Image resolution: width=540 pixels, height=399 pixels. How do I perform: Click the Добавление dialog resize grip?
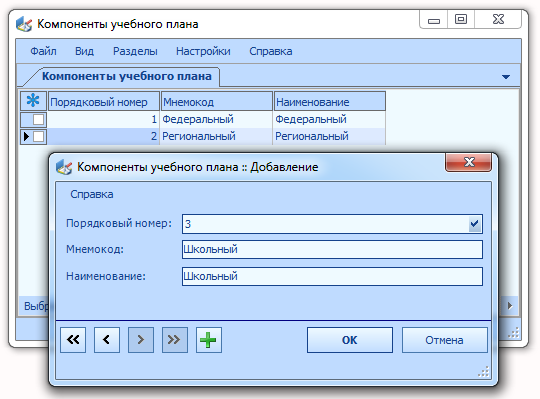coord(484,372)
